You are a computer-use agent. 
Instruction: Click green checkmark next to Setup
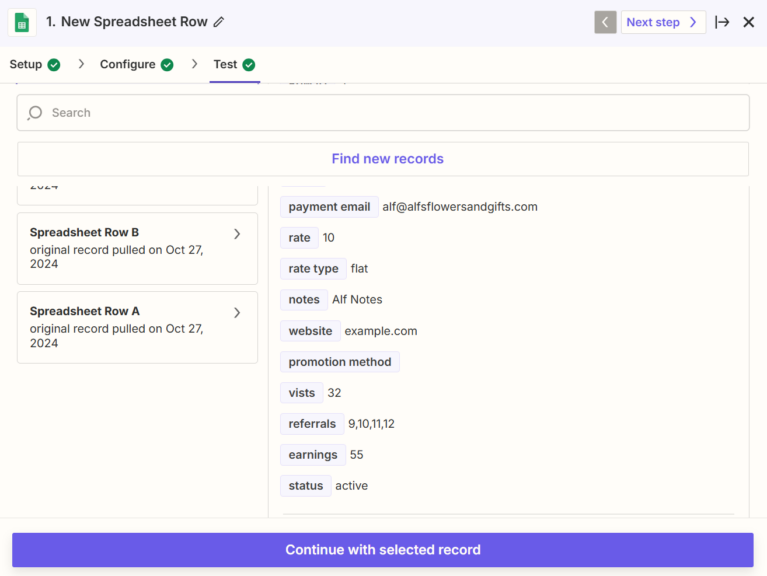(x=54, y=65)
